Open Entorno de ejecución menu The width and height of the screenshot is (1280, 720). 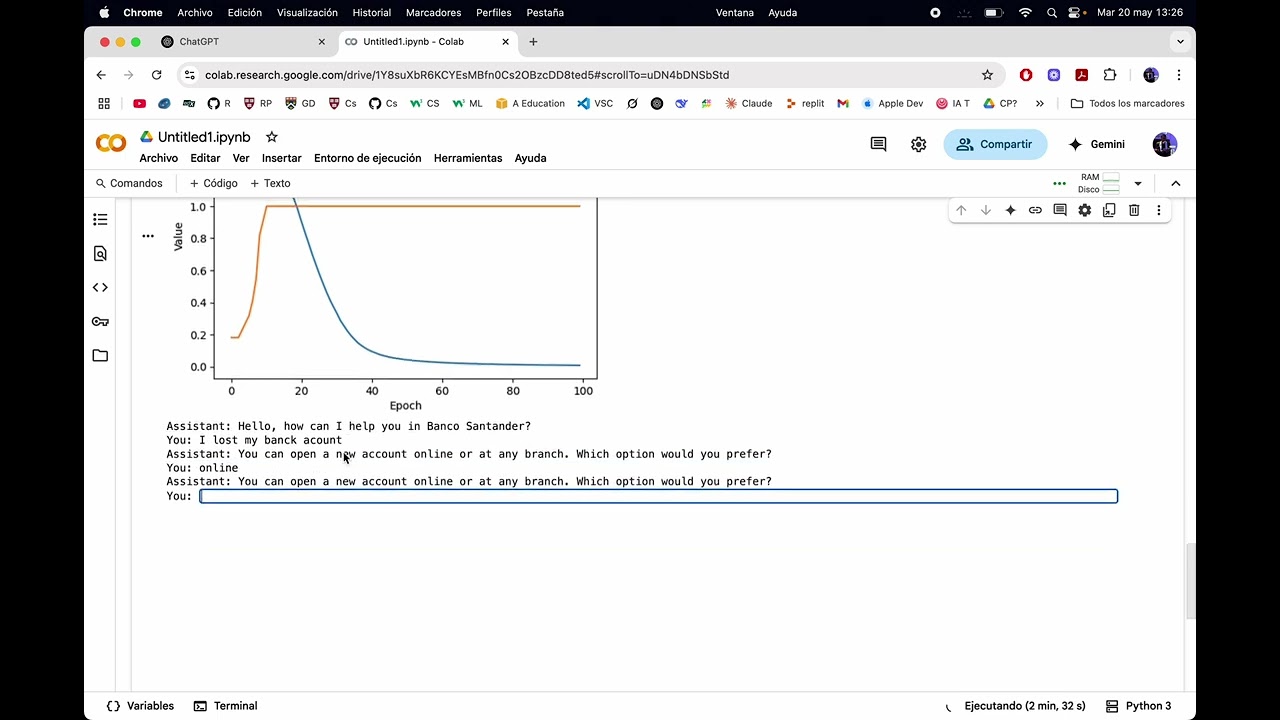point(367,158)
